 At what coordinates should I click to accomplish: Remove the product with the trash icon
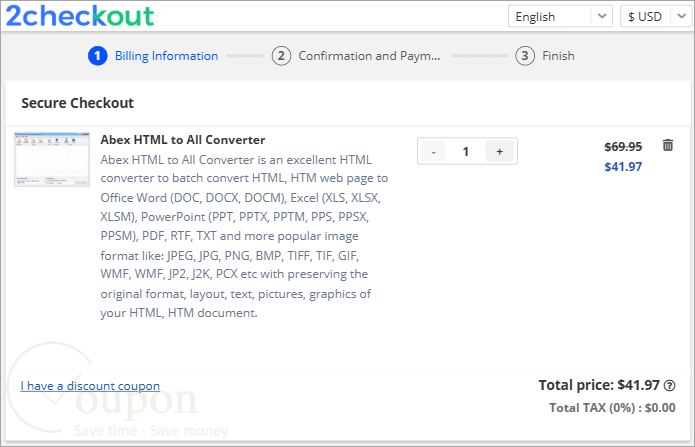pyautogui.click(x=668, y=145)
